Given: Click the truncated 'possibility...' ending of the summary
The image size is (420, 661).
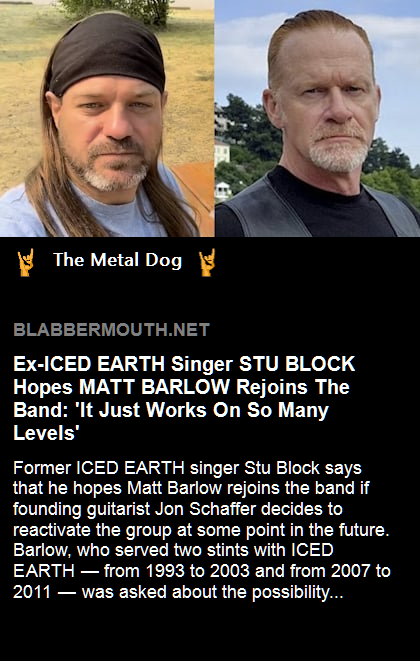Looking at the screenshot, I should click(298, 593).
